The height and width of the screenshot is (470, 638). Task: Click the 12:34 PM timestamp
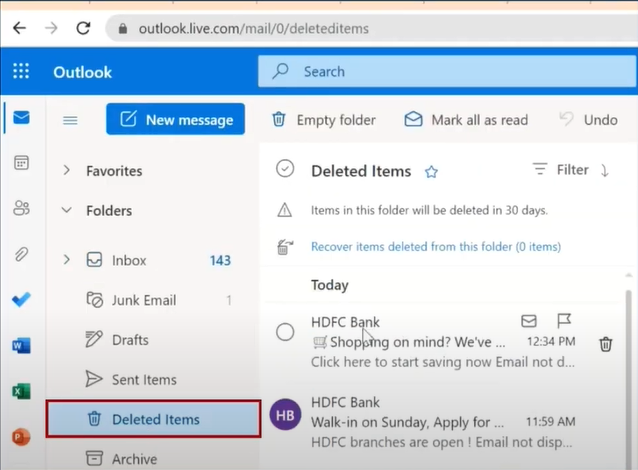(x=551, y=341)
